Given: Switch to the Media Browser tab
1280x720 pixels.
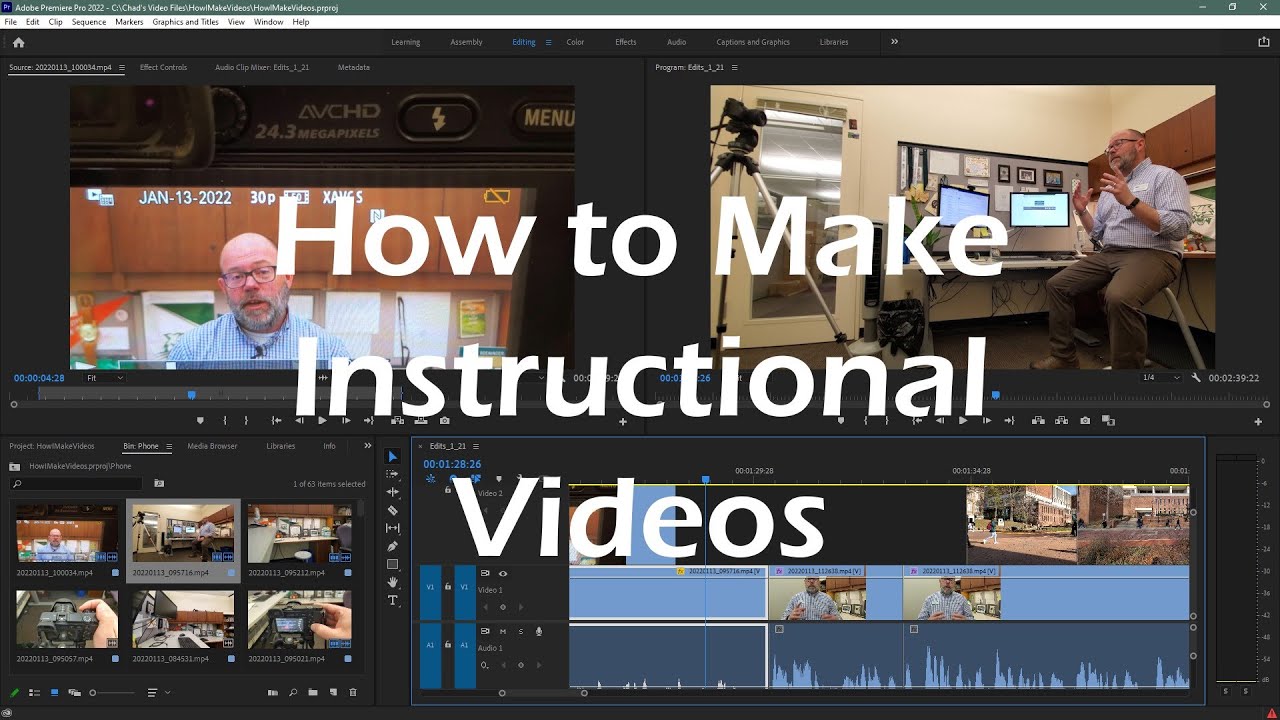Looking at the screenshot, I should (x=212, y=446).
